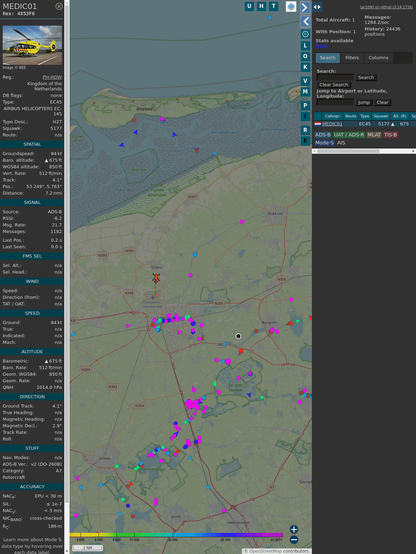Toggle the K map button

coord(305,67)
